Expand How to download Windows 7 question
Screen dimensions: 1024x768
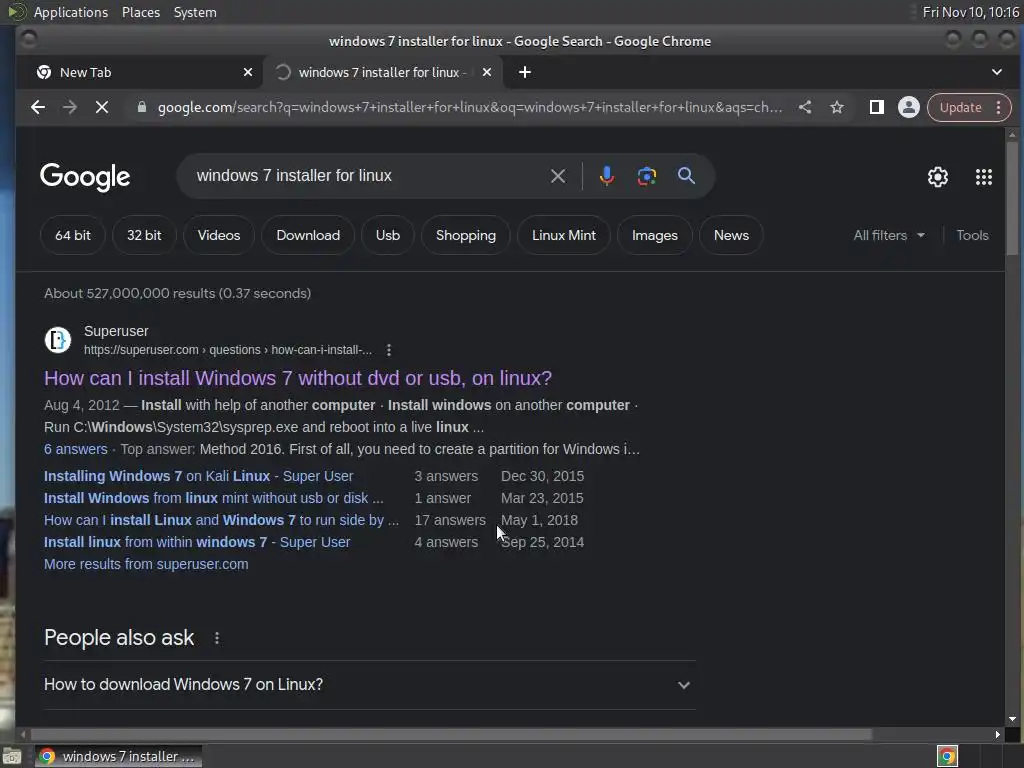[x=370, y=684]
